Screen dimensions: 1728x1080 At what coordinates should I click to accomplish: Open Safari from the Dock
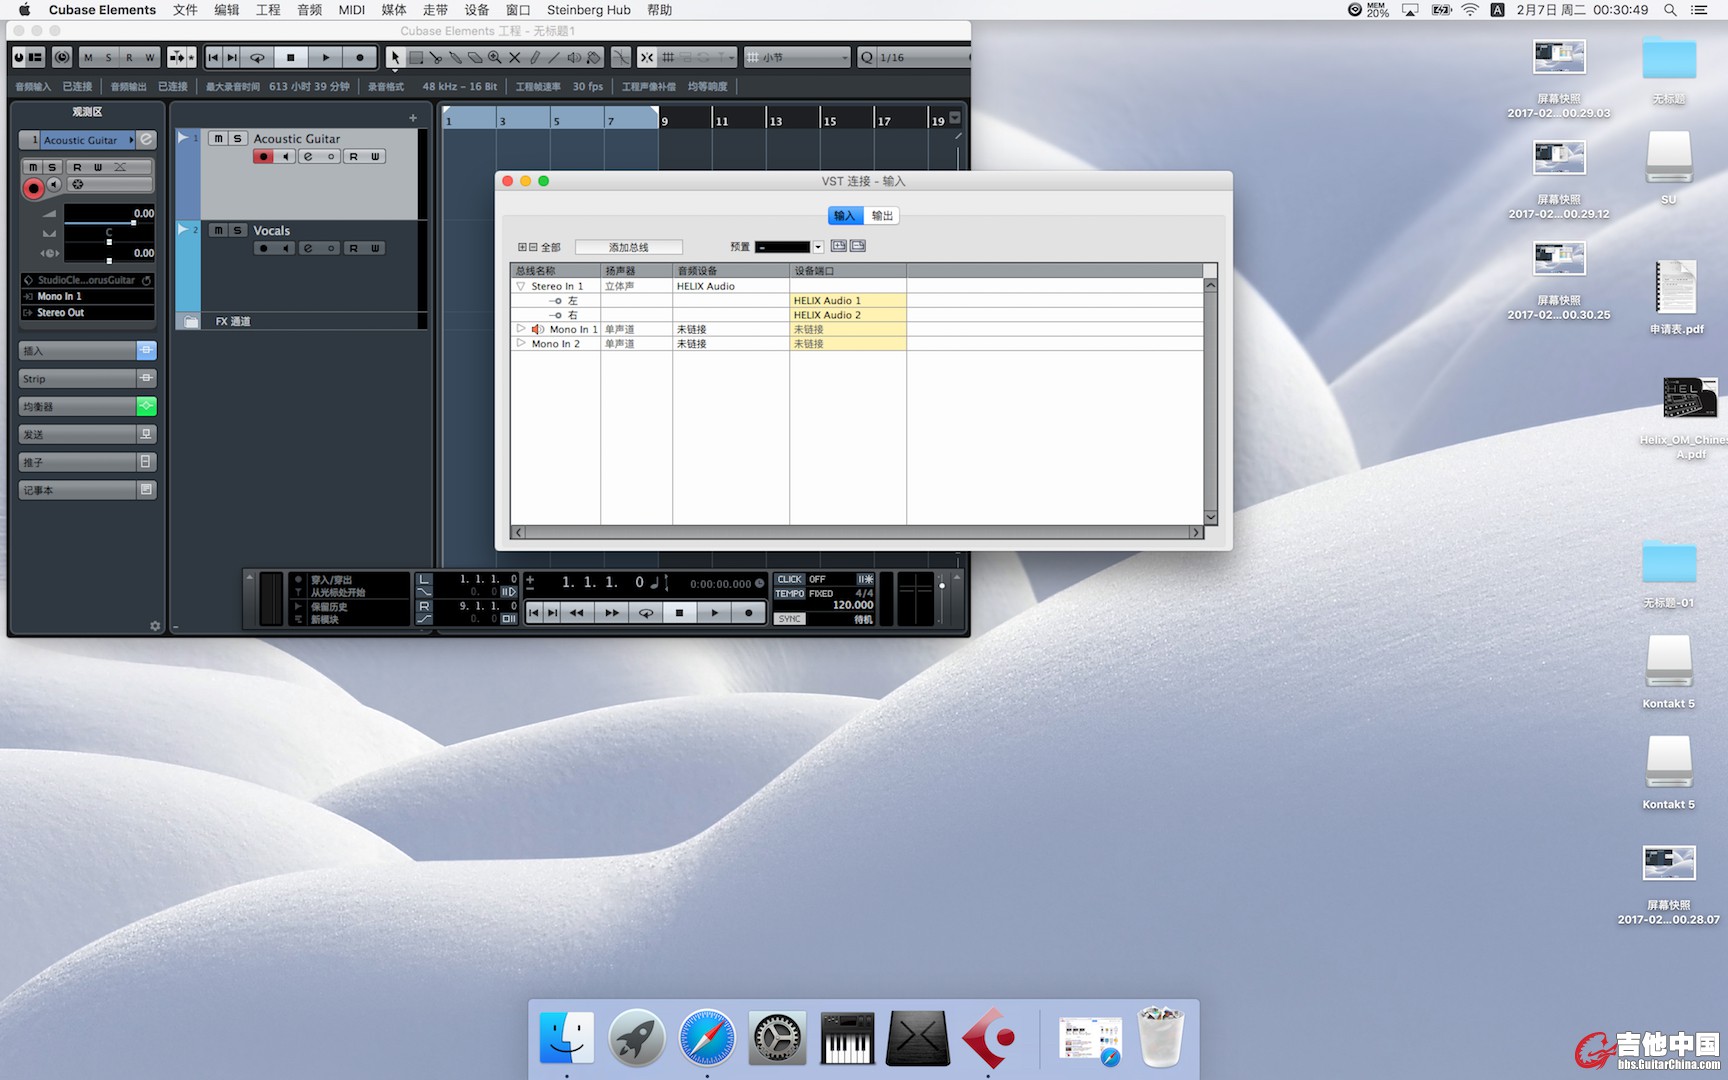pyautogui.click(x=707, y=1039)
